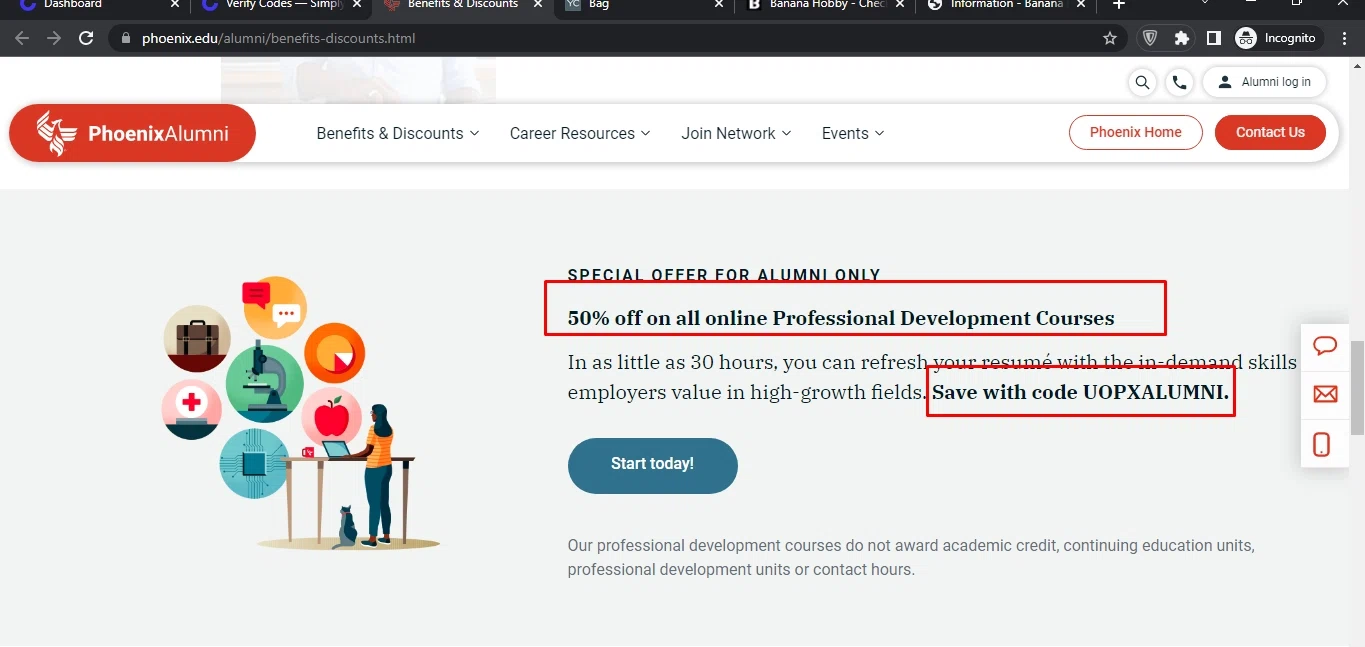The image size is (1365, 647).
Task: Click the mobile phone icon on side widget
Action: coord(1322,444)
